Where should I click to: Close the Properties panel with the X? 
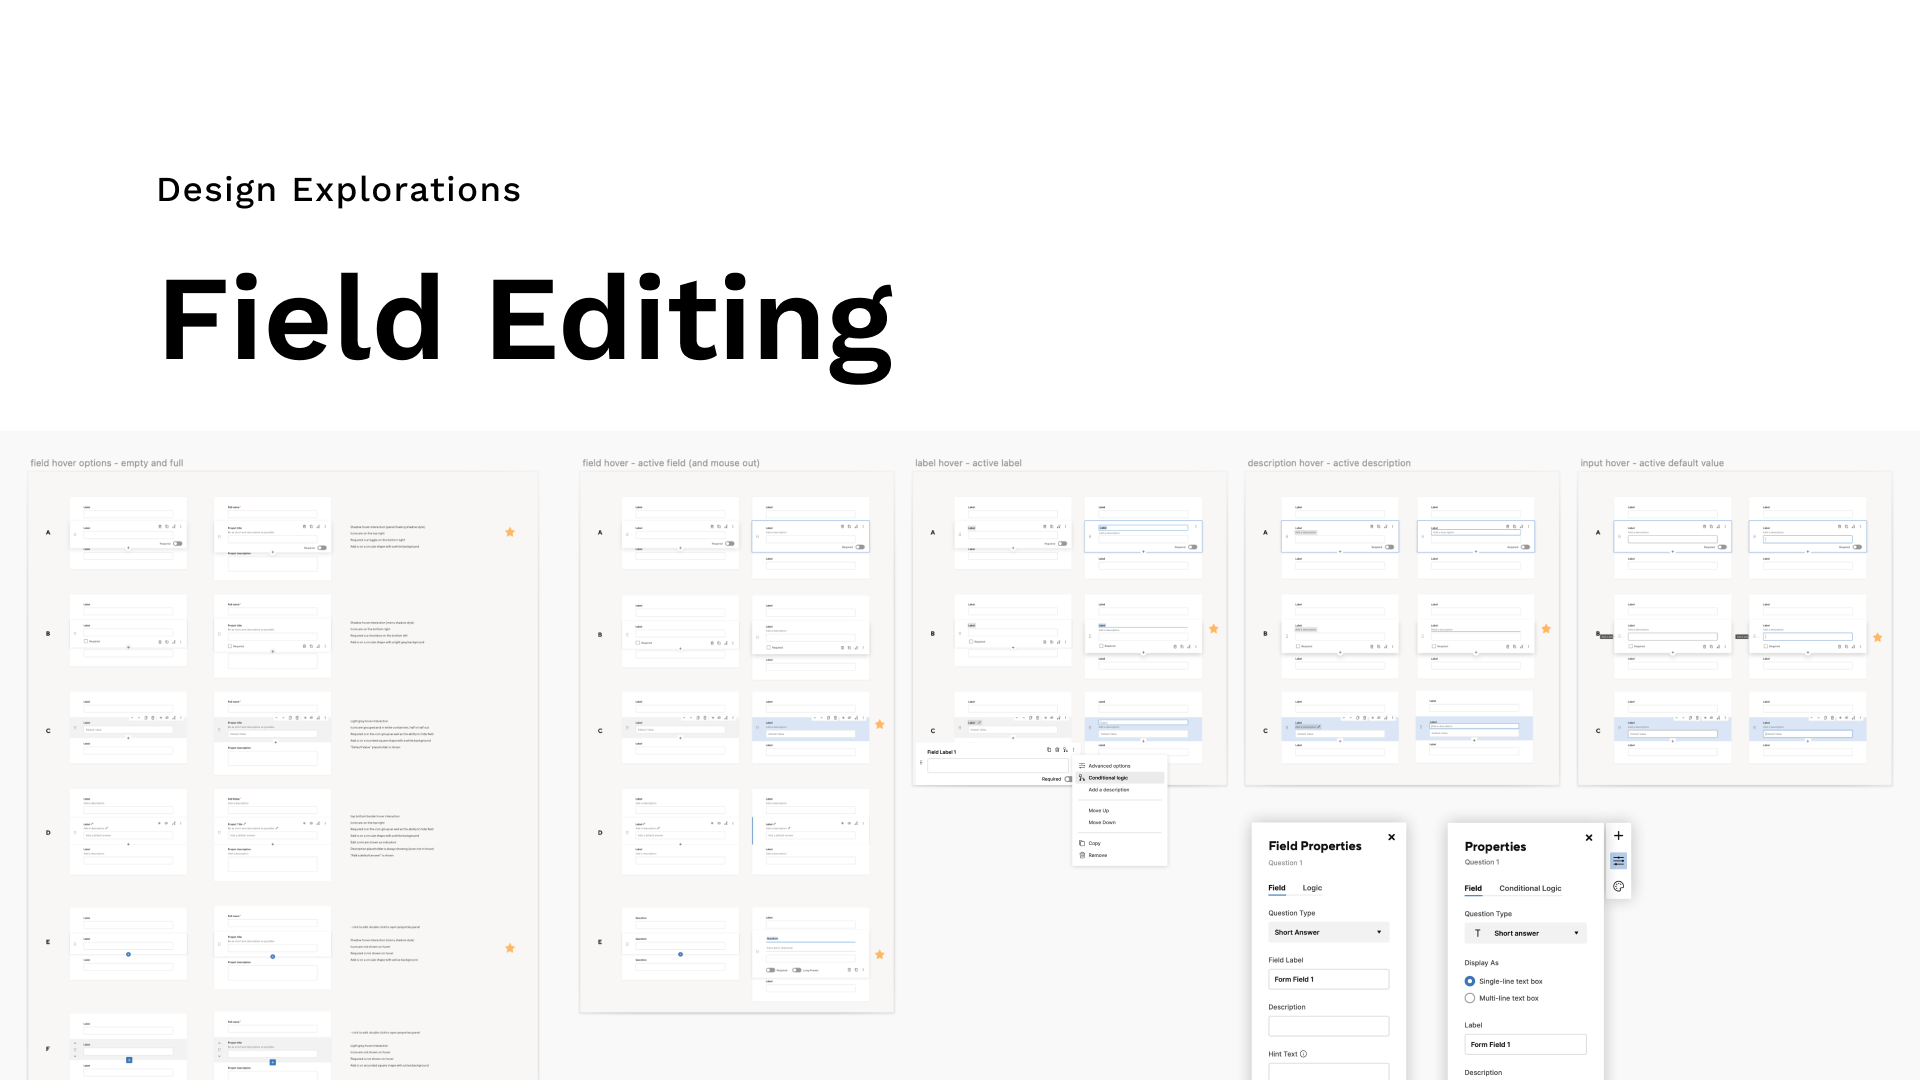(x=1588, y=838)
